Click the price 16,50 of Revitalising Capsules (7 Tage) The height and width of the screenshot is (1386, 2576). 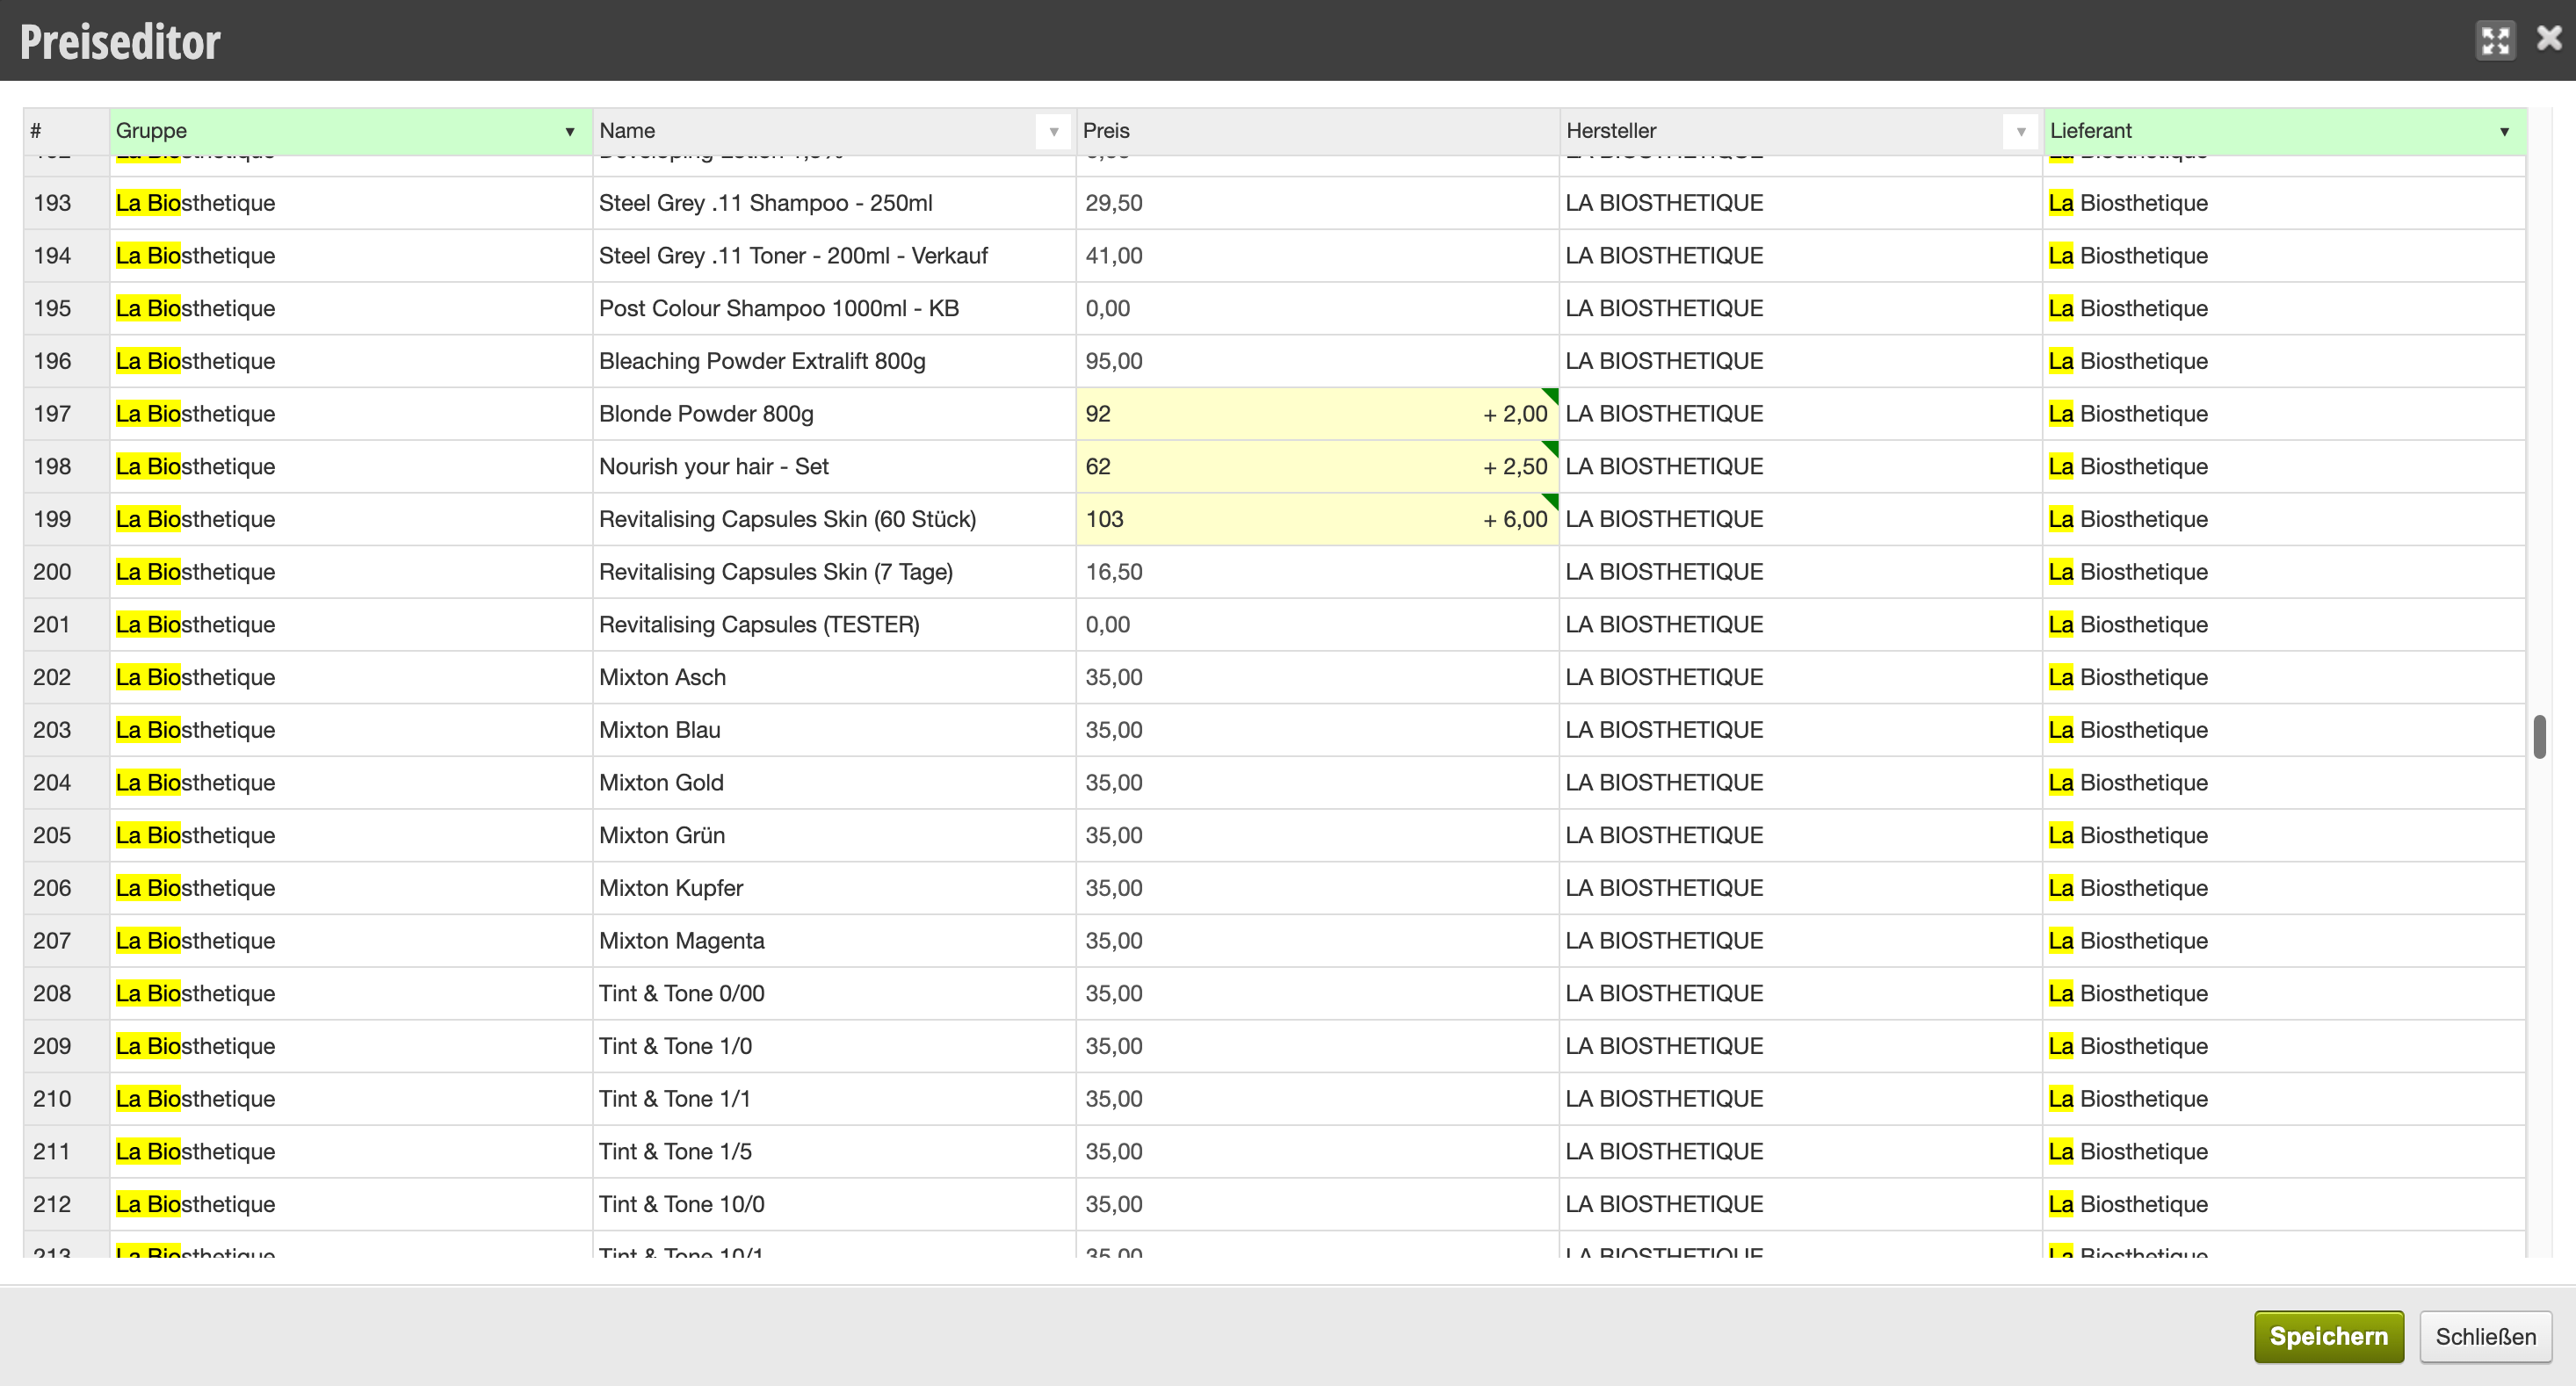(1317, 572)
